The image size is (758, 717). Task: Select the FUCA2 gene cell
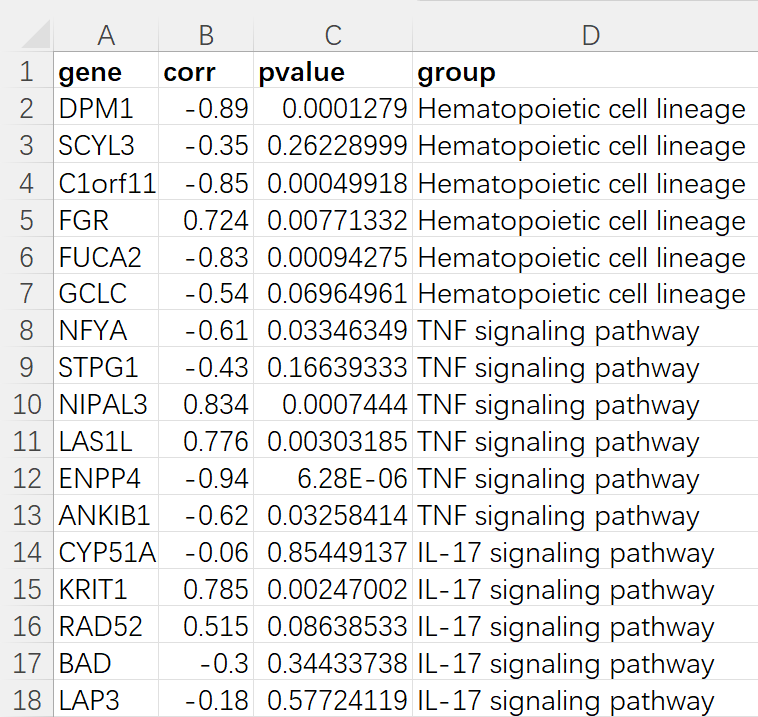click(106, 257)
